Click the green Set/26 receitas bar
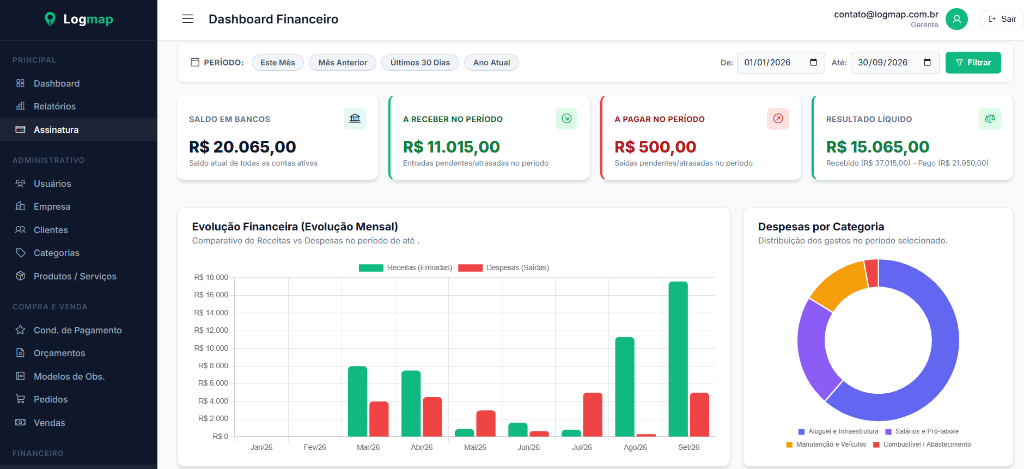1024x469 pixels. (x=678, y=359)
